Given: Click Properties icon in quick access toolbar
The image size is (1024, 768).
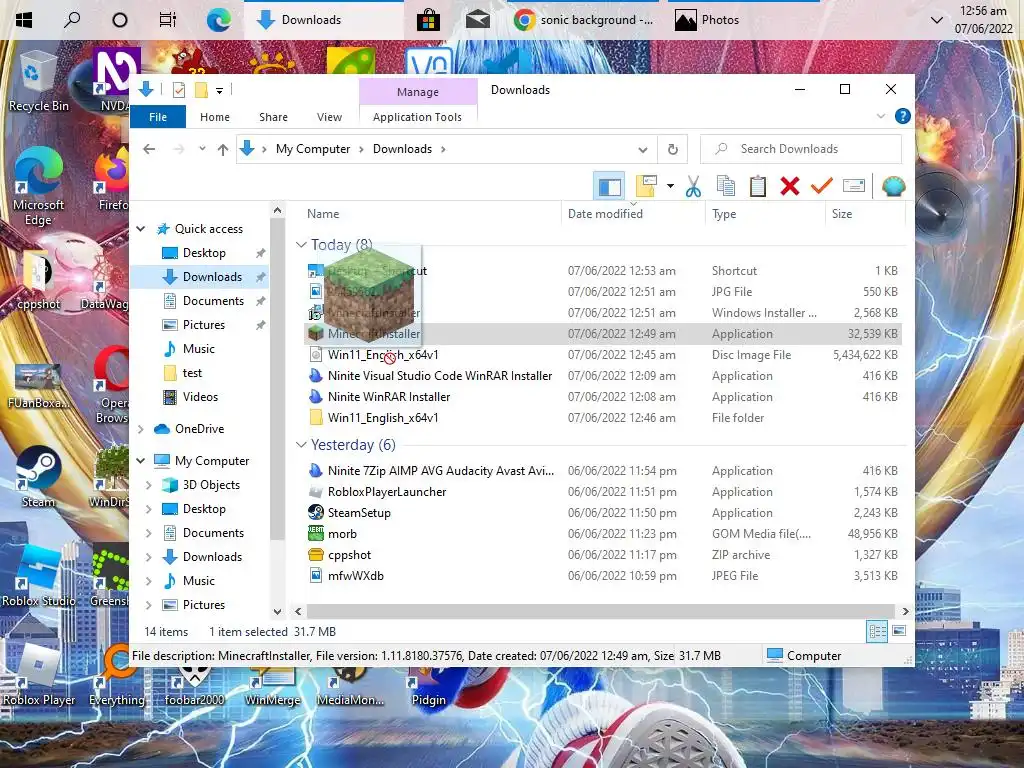Looking at the screenshot, I should pyautogui.click(x=178, y=90).
